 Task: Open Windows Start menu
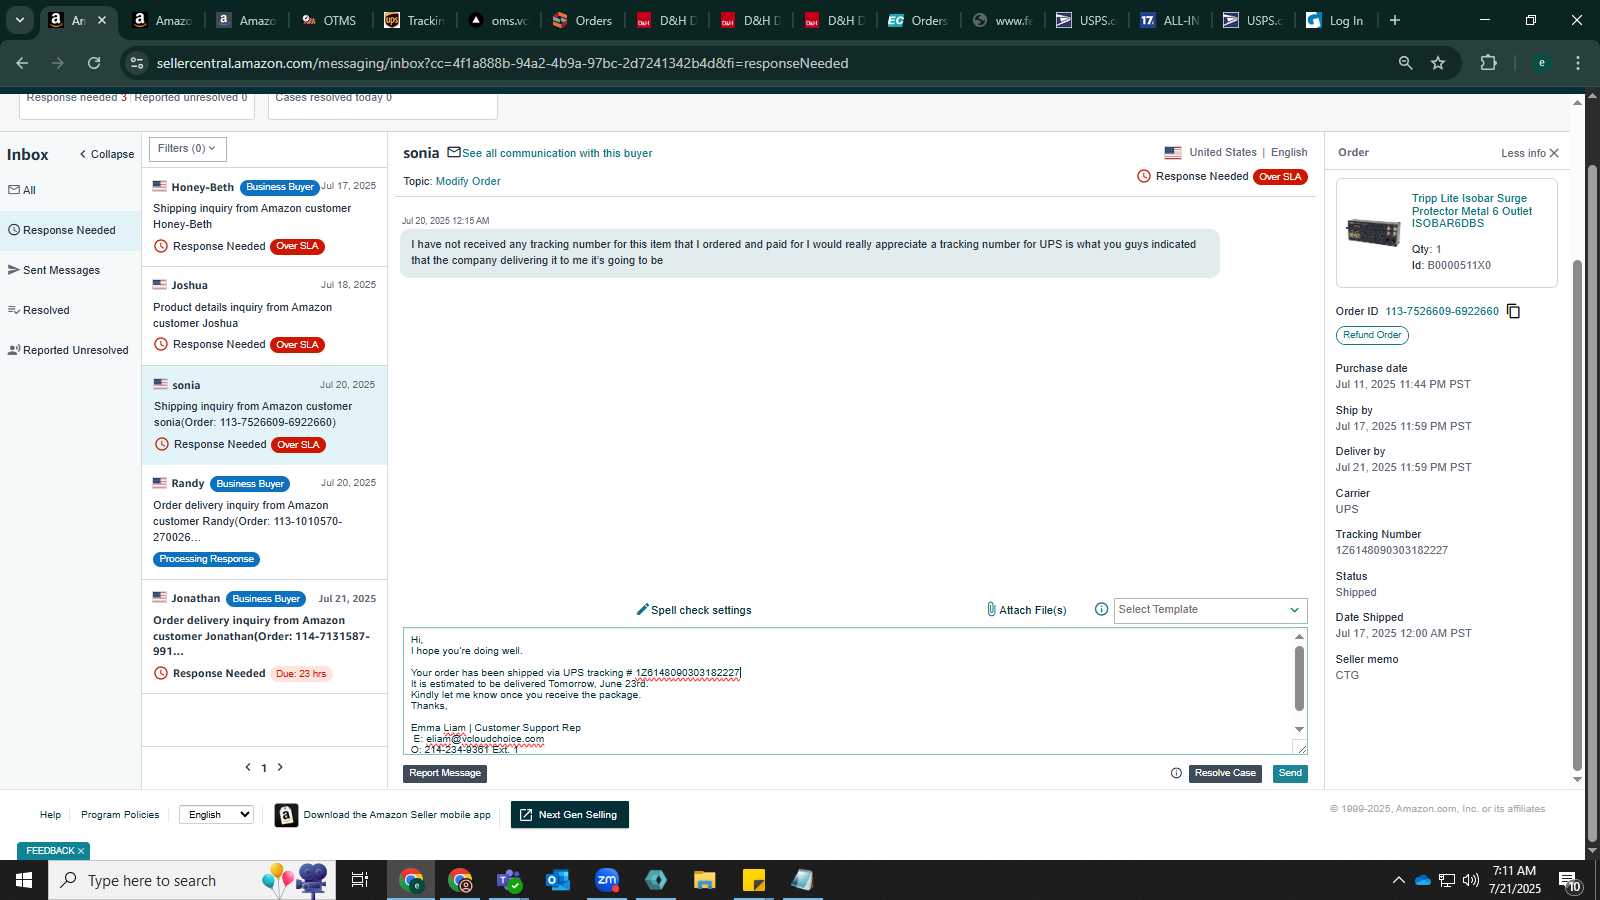(x=24, y=880)
